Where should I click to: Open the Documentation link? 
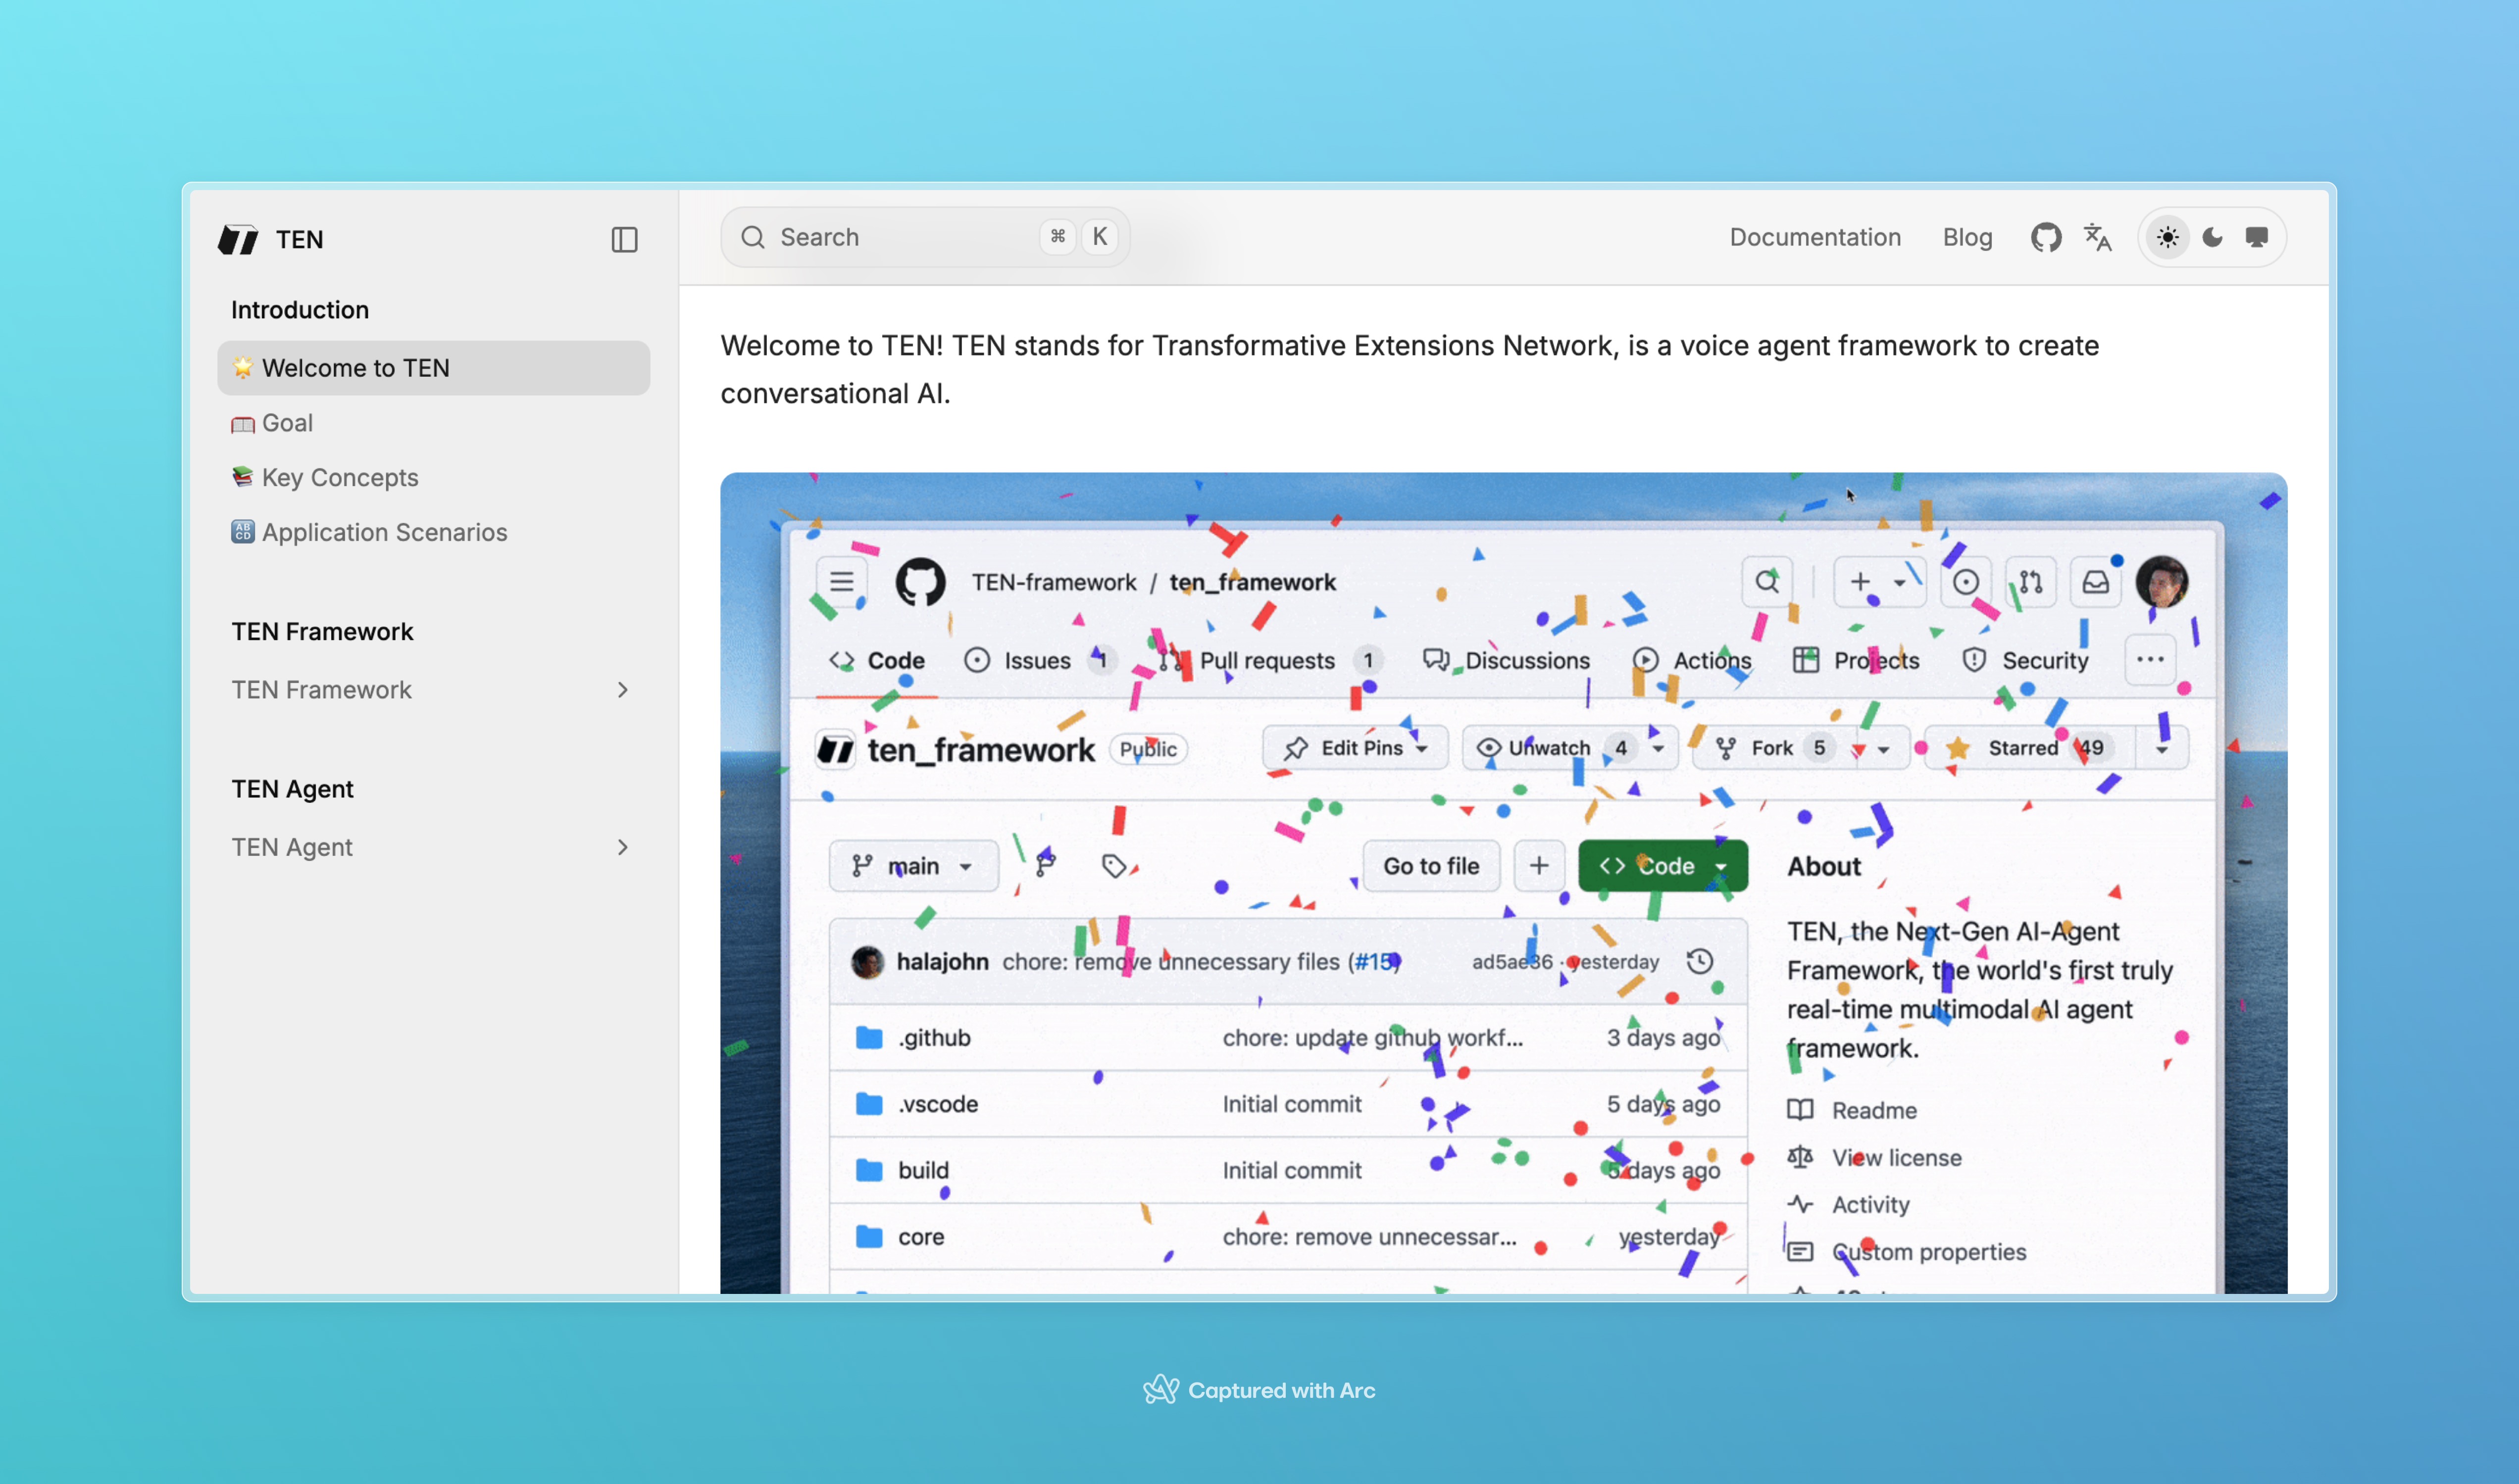pos(1814,238)
